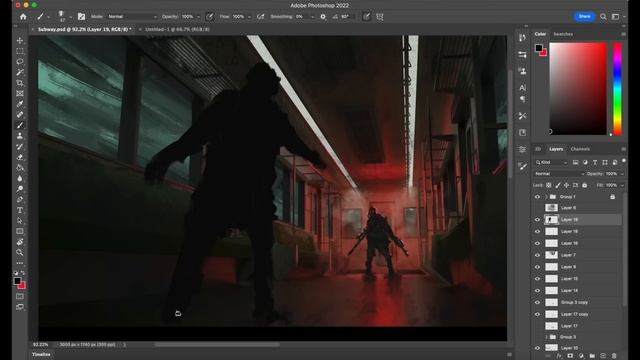Expand the Group 1 folder
The width and height of the screenshot is (640, 360).
(546, 197)
